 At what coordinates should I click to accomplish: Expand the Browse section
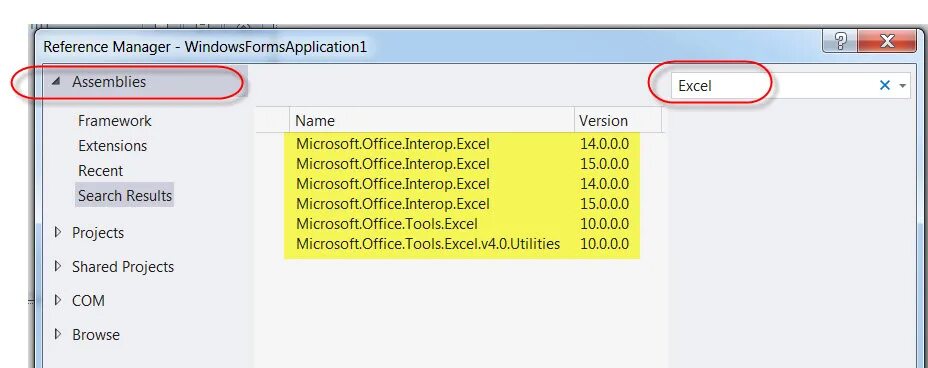point(57,334)
